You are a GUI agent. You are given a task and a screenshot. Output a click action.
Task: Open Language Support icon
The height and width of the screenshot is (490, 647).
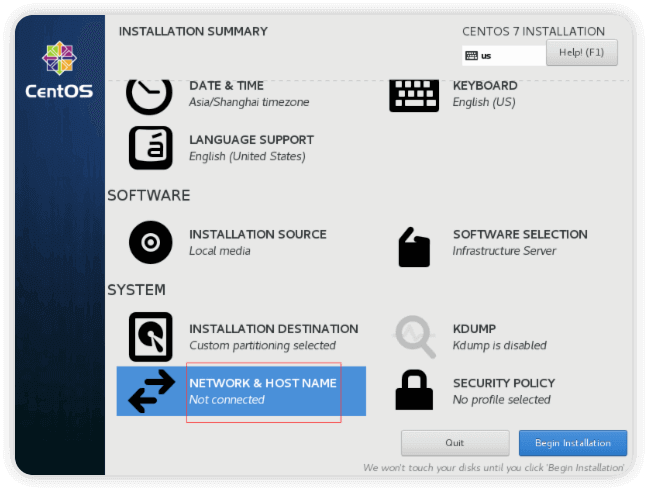(x=151, y=148)
